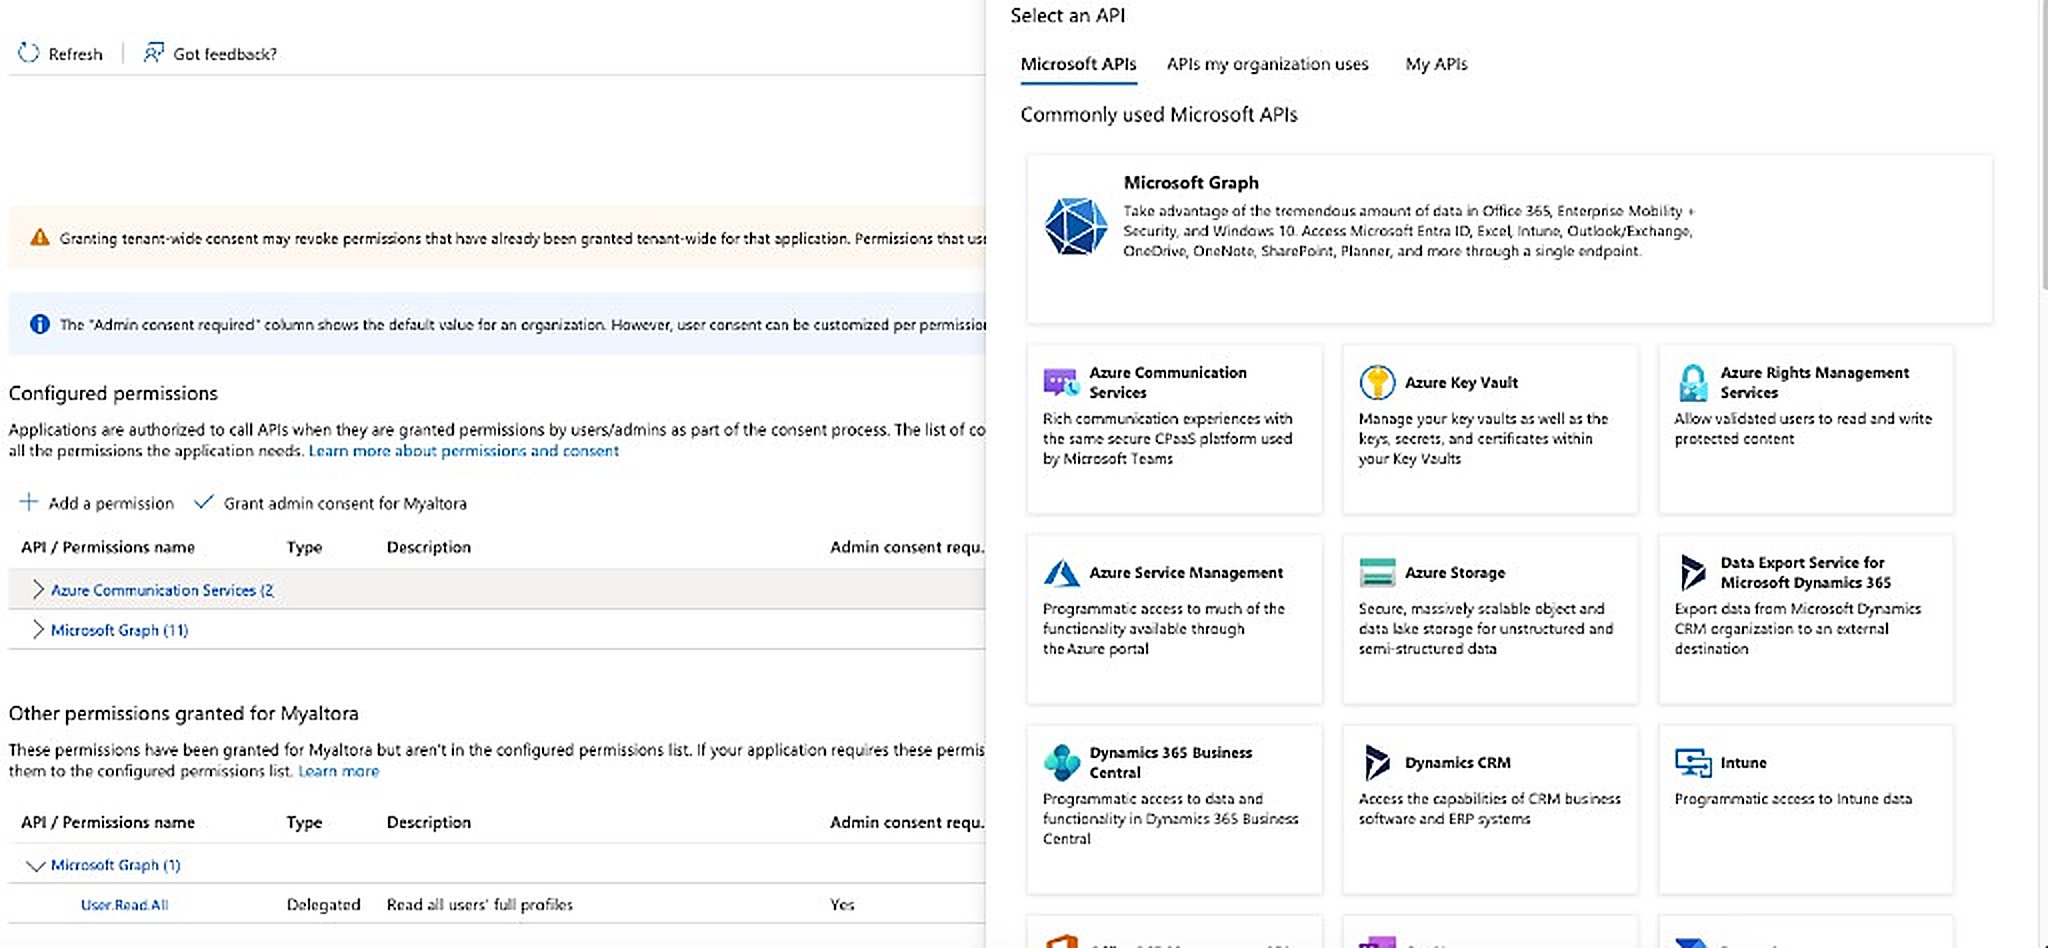Collapse Microsoft Graph (1) under other permissions
The width and height of the screenshot is (2048, 948).
(x=36, y=865)
